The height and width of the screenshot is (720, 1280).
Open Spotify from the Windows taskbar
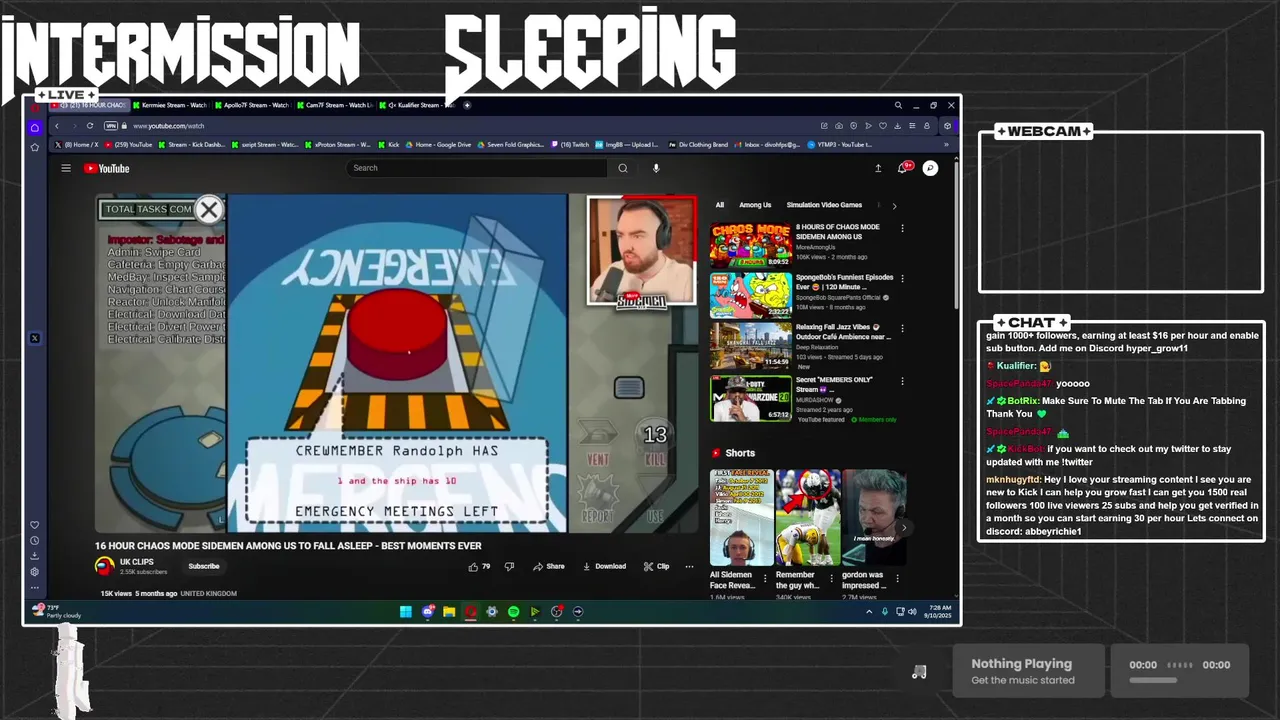(514, 612)
